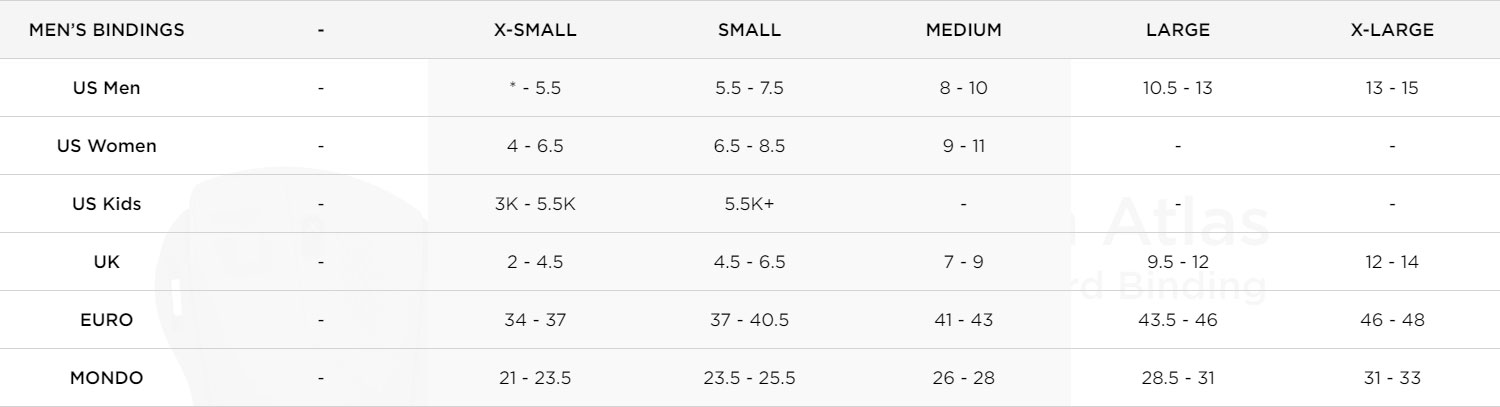
Task: Click the EURO X-Large value 46 - 48
Action: click(1392, 320)
